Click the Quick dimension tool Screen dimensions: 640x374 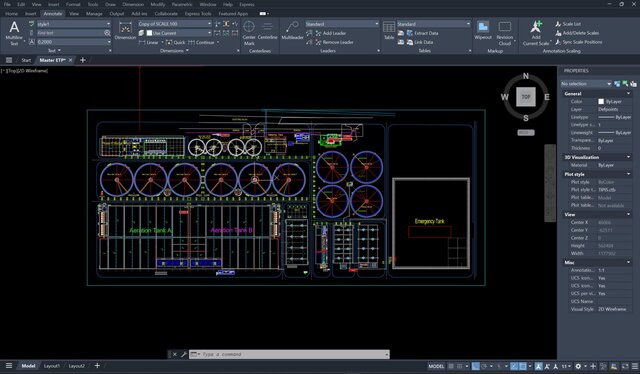tap(175, 42)
